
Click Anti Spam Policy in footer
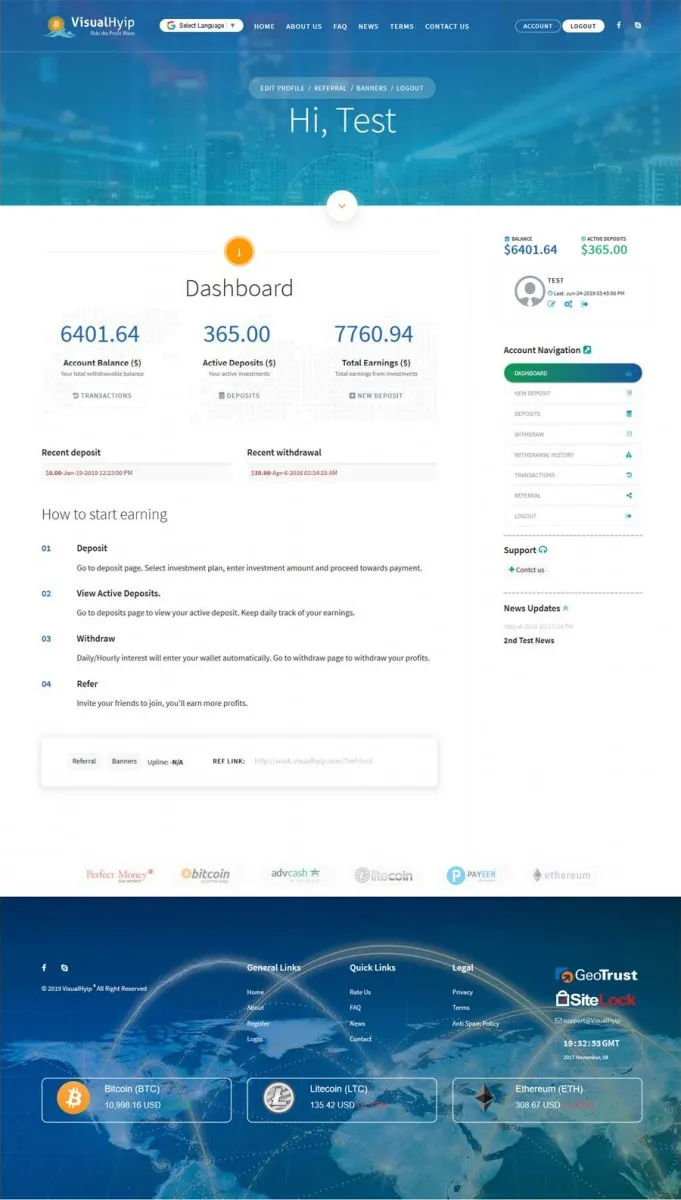[475, 1024]
